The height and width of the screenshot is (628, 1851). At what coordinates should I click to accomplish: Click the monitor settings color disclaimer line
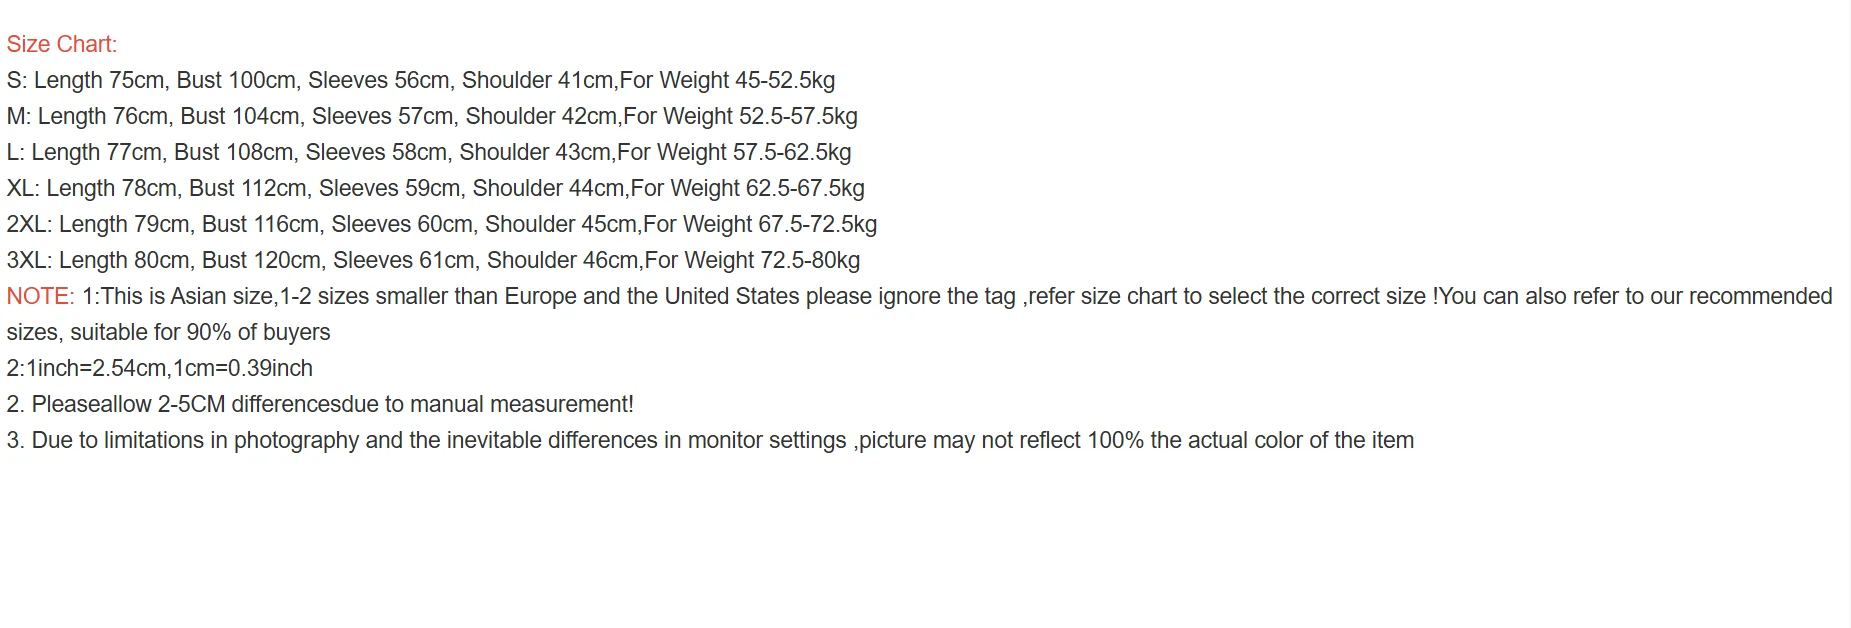pos(710,440)
